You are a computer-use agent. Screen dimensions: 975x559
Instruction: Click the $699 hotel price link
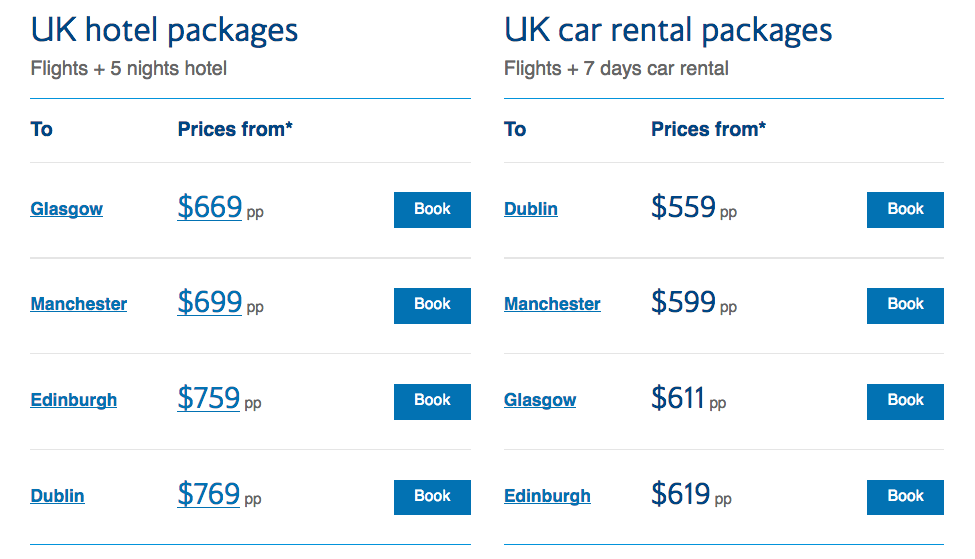[x=209, y=302]
